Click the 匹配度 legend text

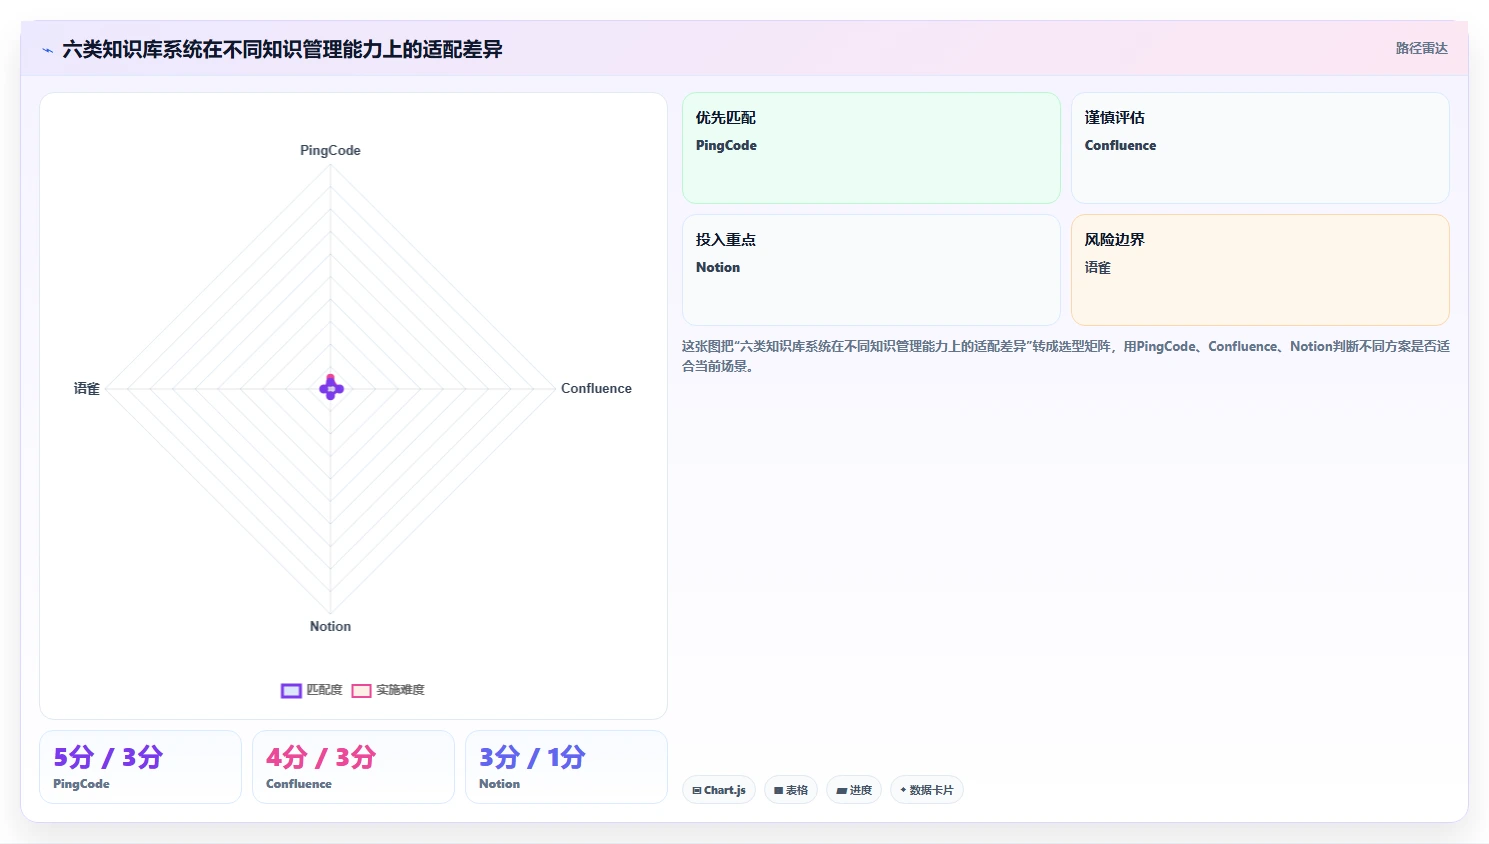click(x=324, y=690)
